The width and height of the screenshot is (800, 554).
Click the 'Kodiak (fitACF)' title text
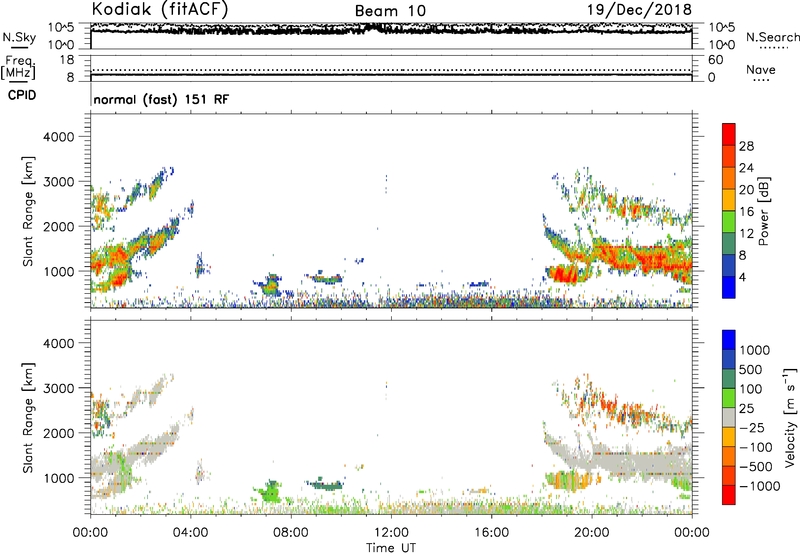pyautogui.click(x=160, y=9)
